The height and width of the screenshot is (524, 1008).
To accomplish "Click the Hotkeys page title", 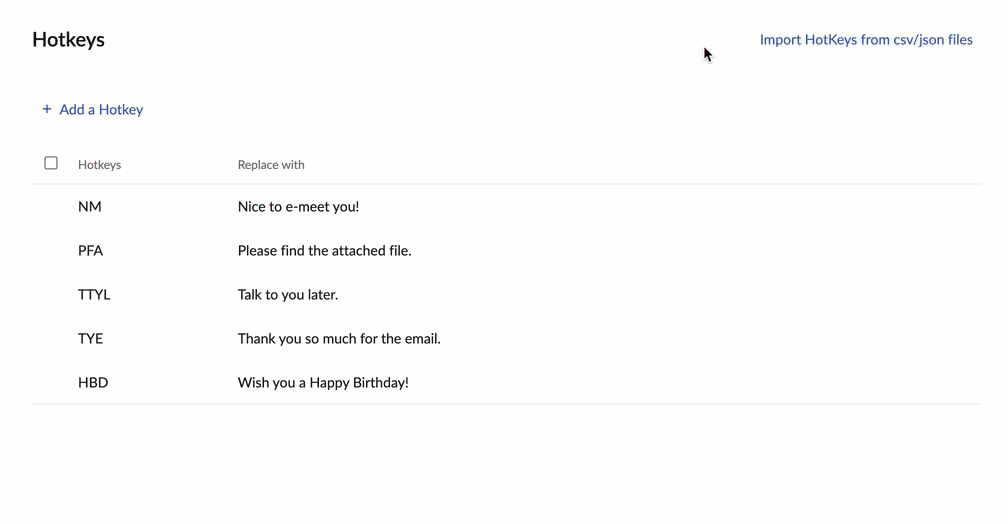I will click(68, 39).
